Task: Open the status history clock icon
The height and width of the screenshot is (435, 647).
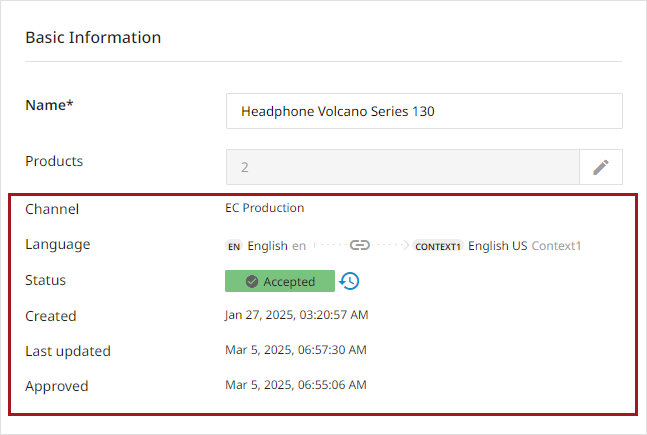Action: (x=350, y=281)
